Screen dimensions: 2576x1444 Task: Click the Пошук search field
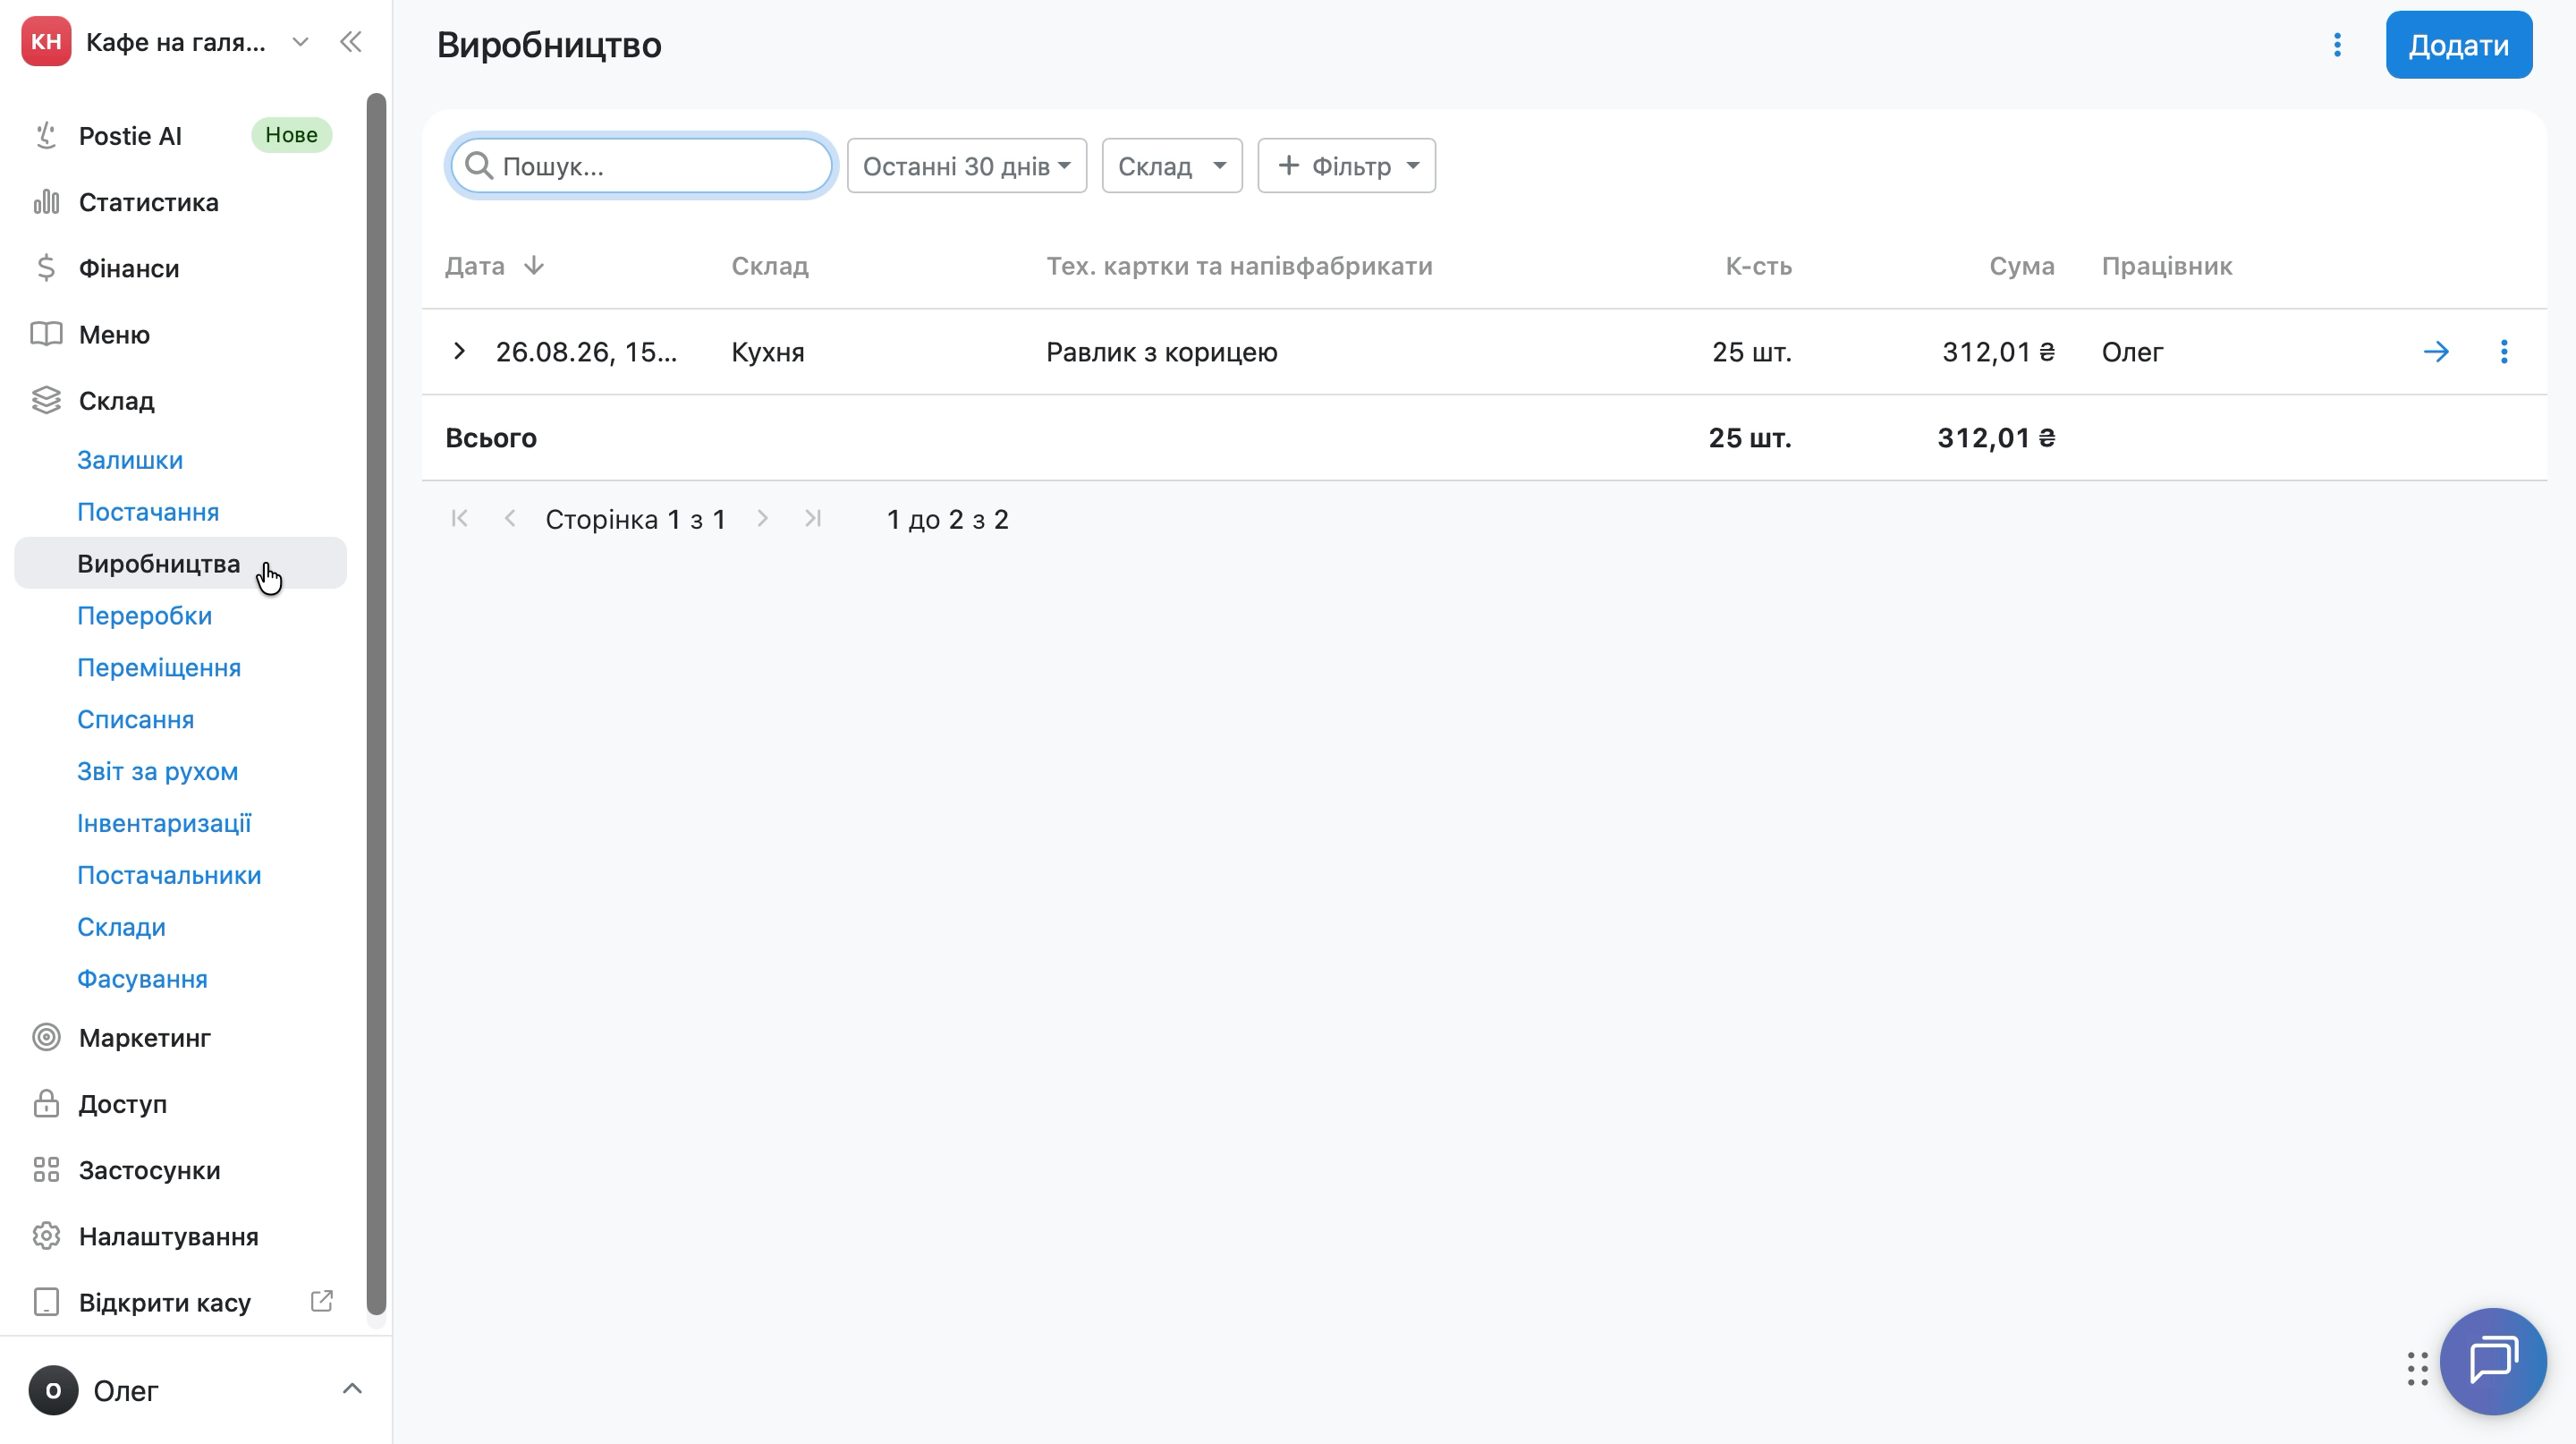point(641,166)
